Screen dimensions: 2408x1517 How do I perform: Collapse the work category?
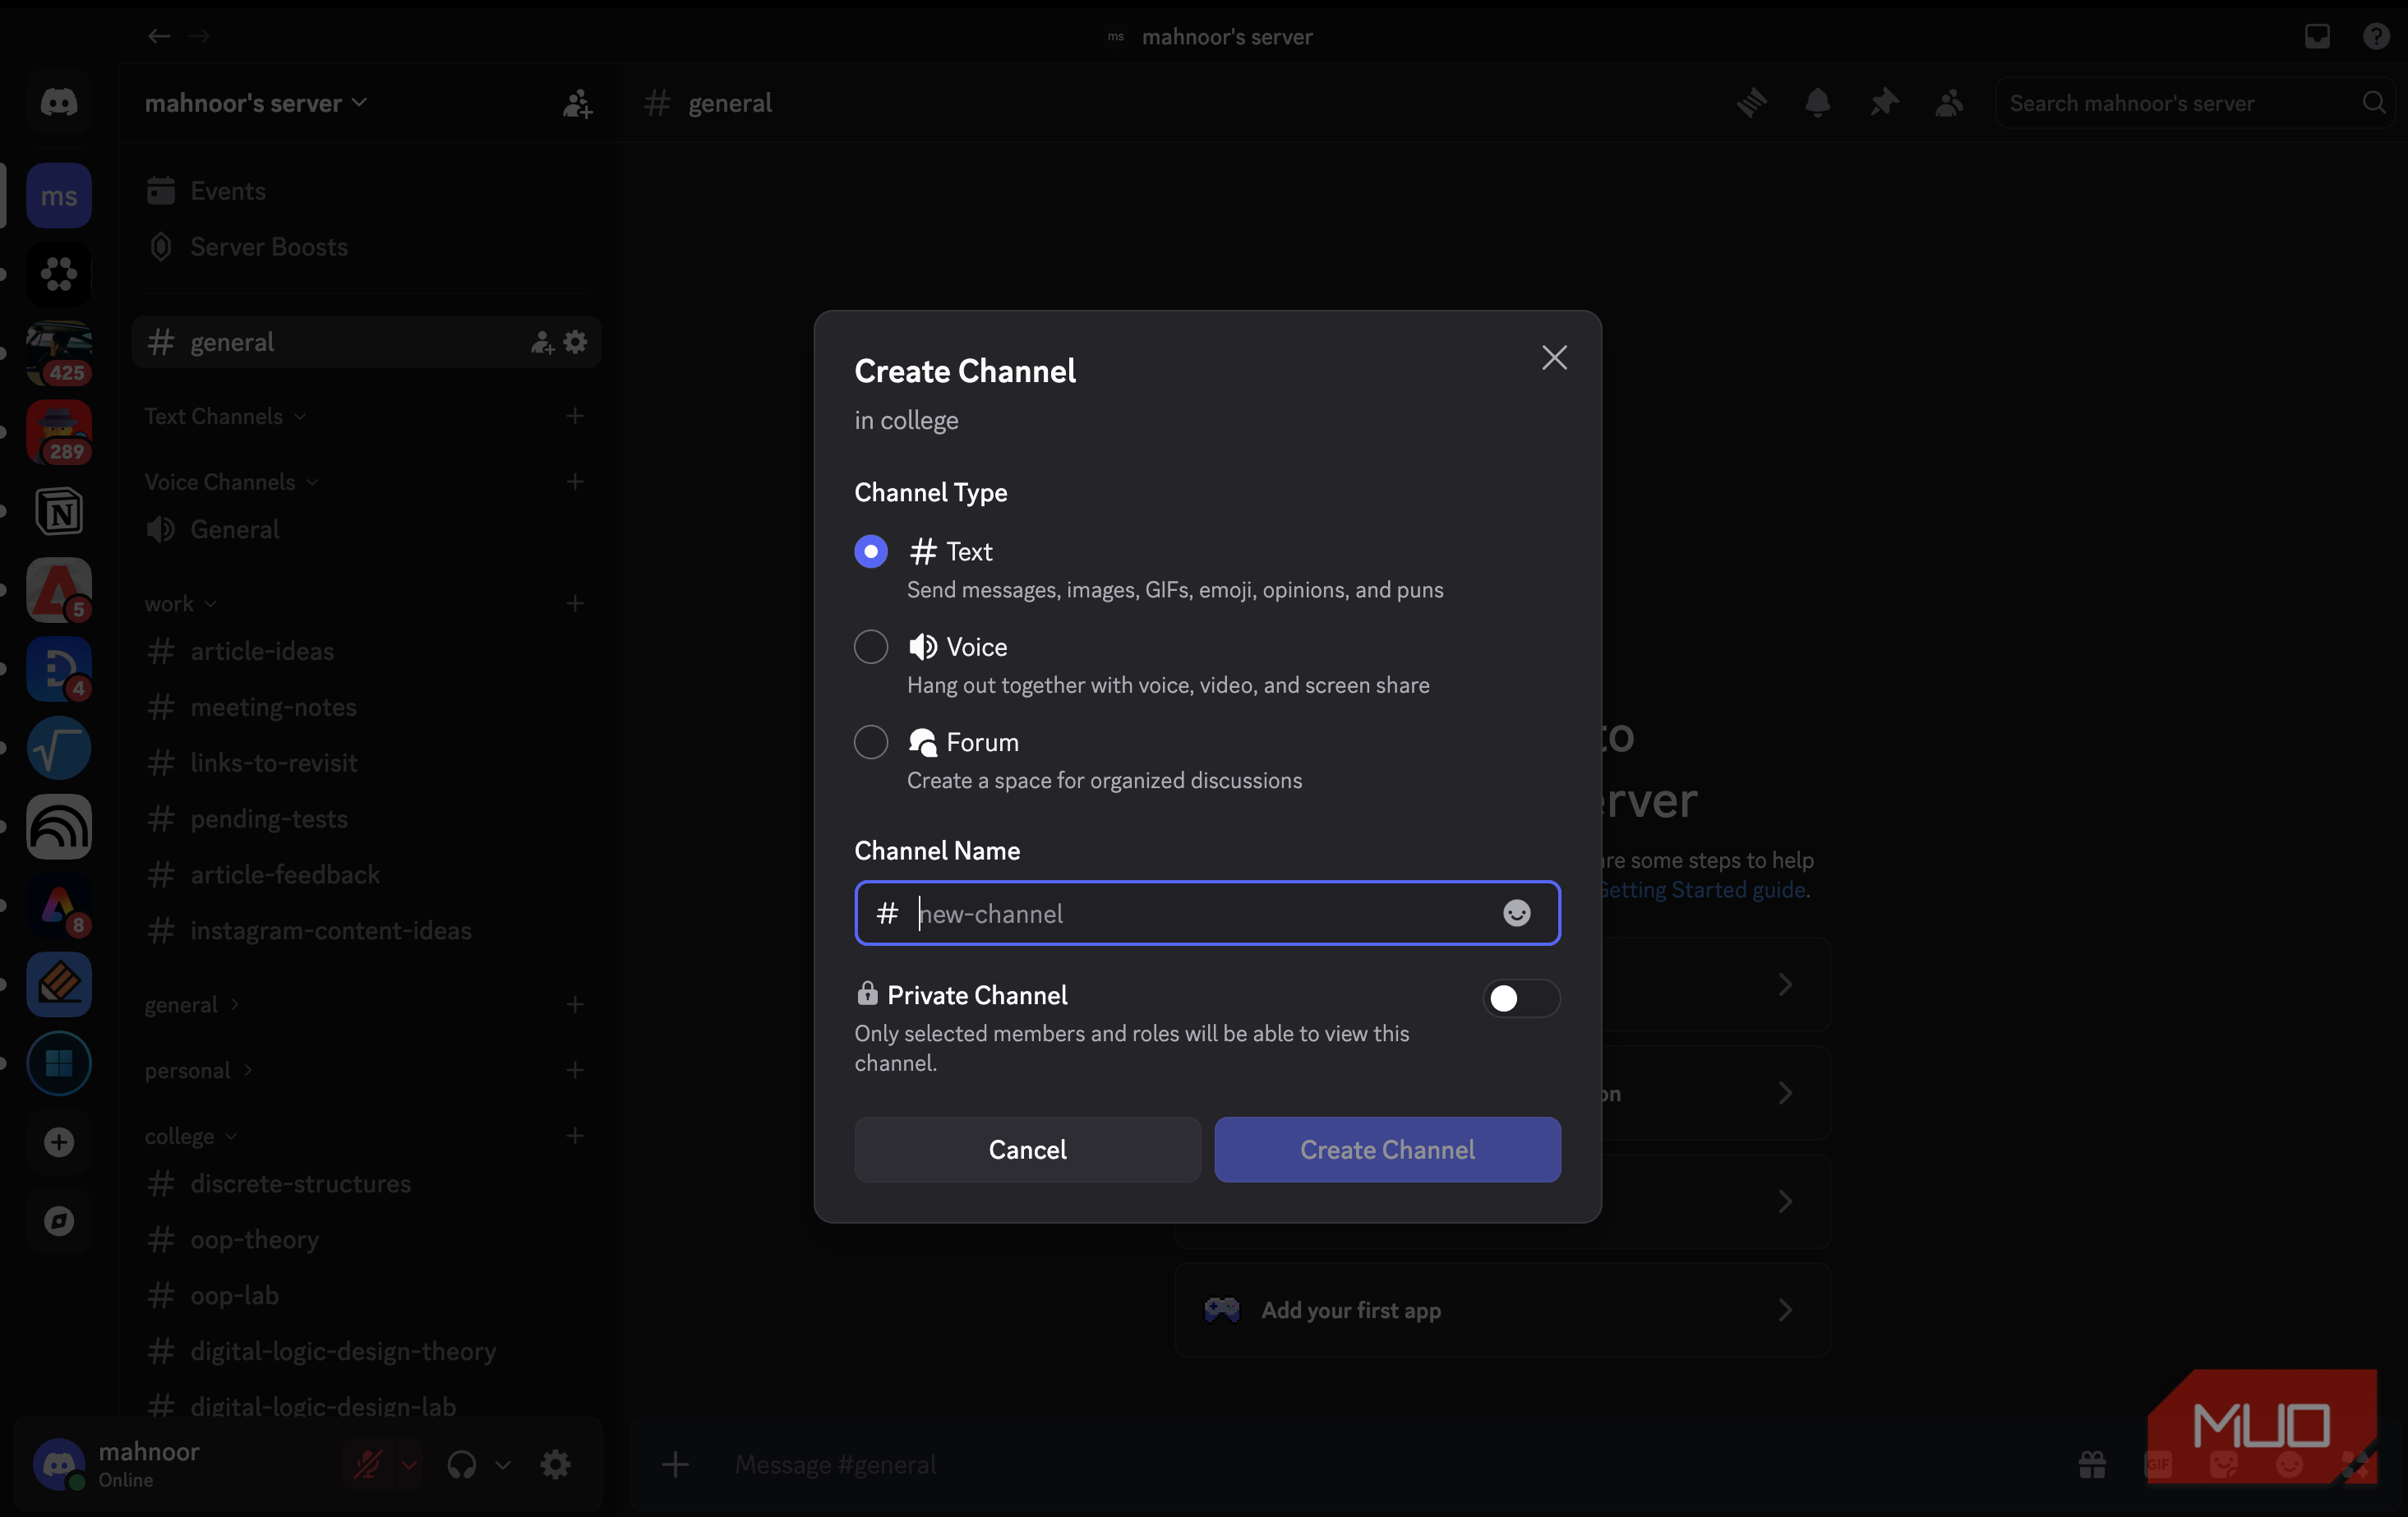coord(180,604)
